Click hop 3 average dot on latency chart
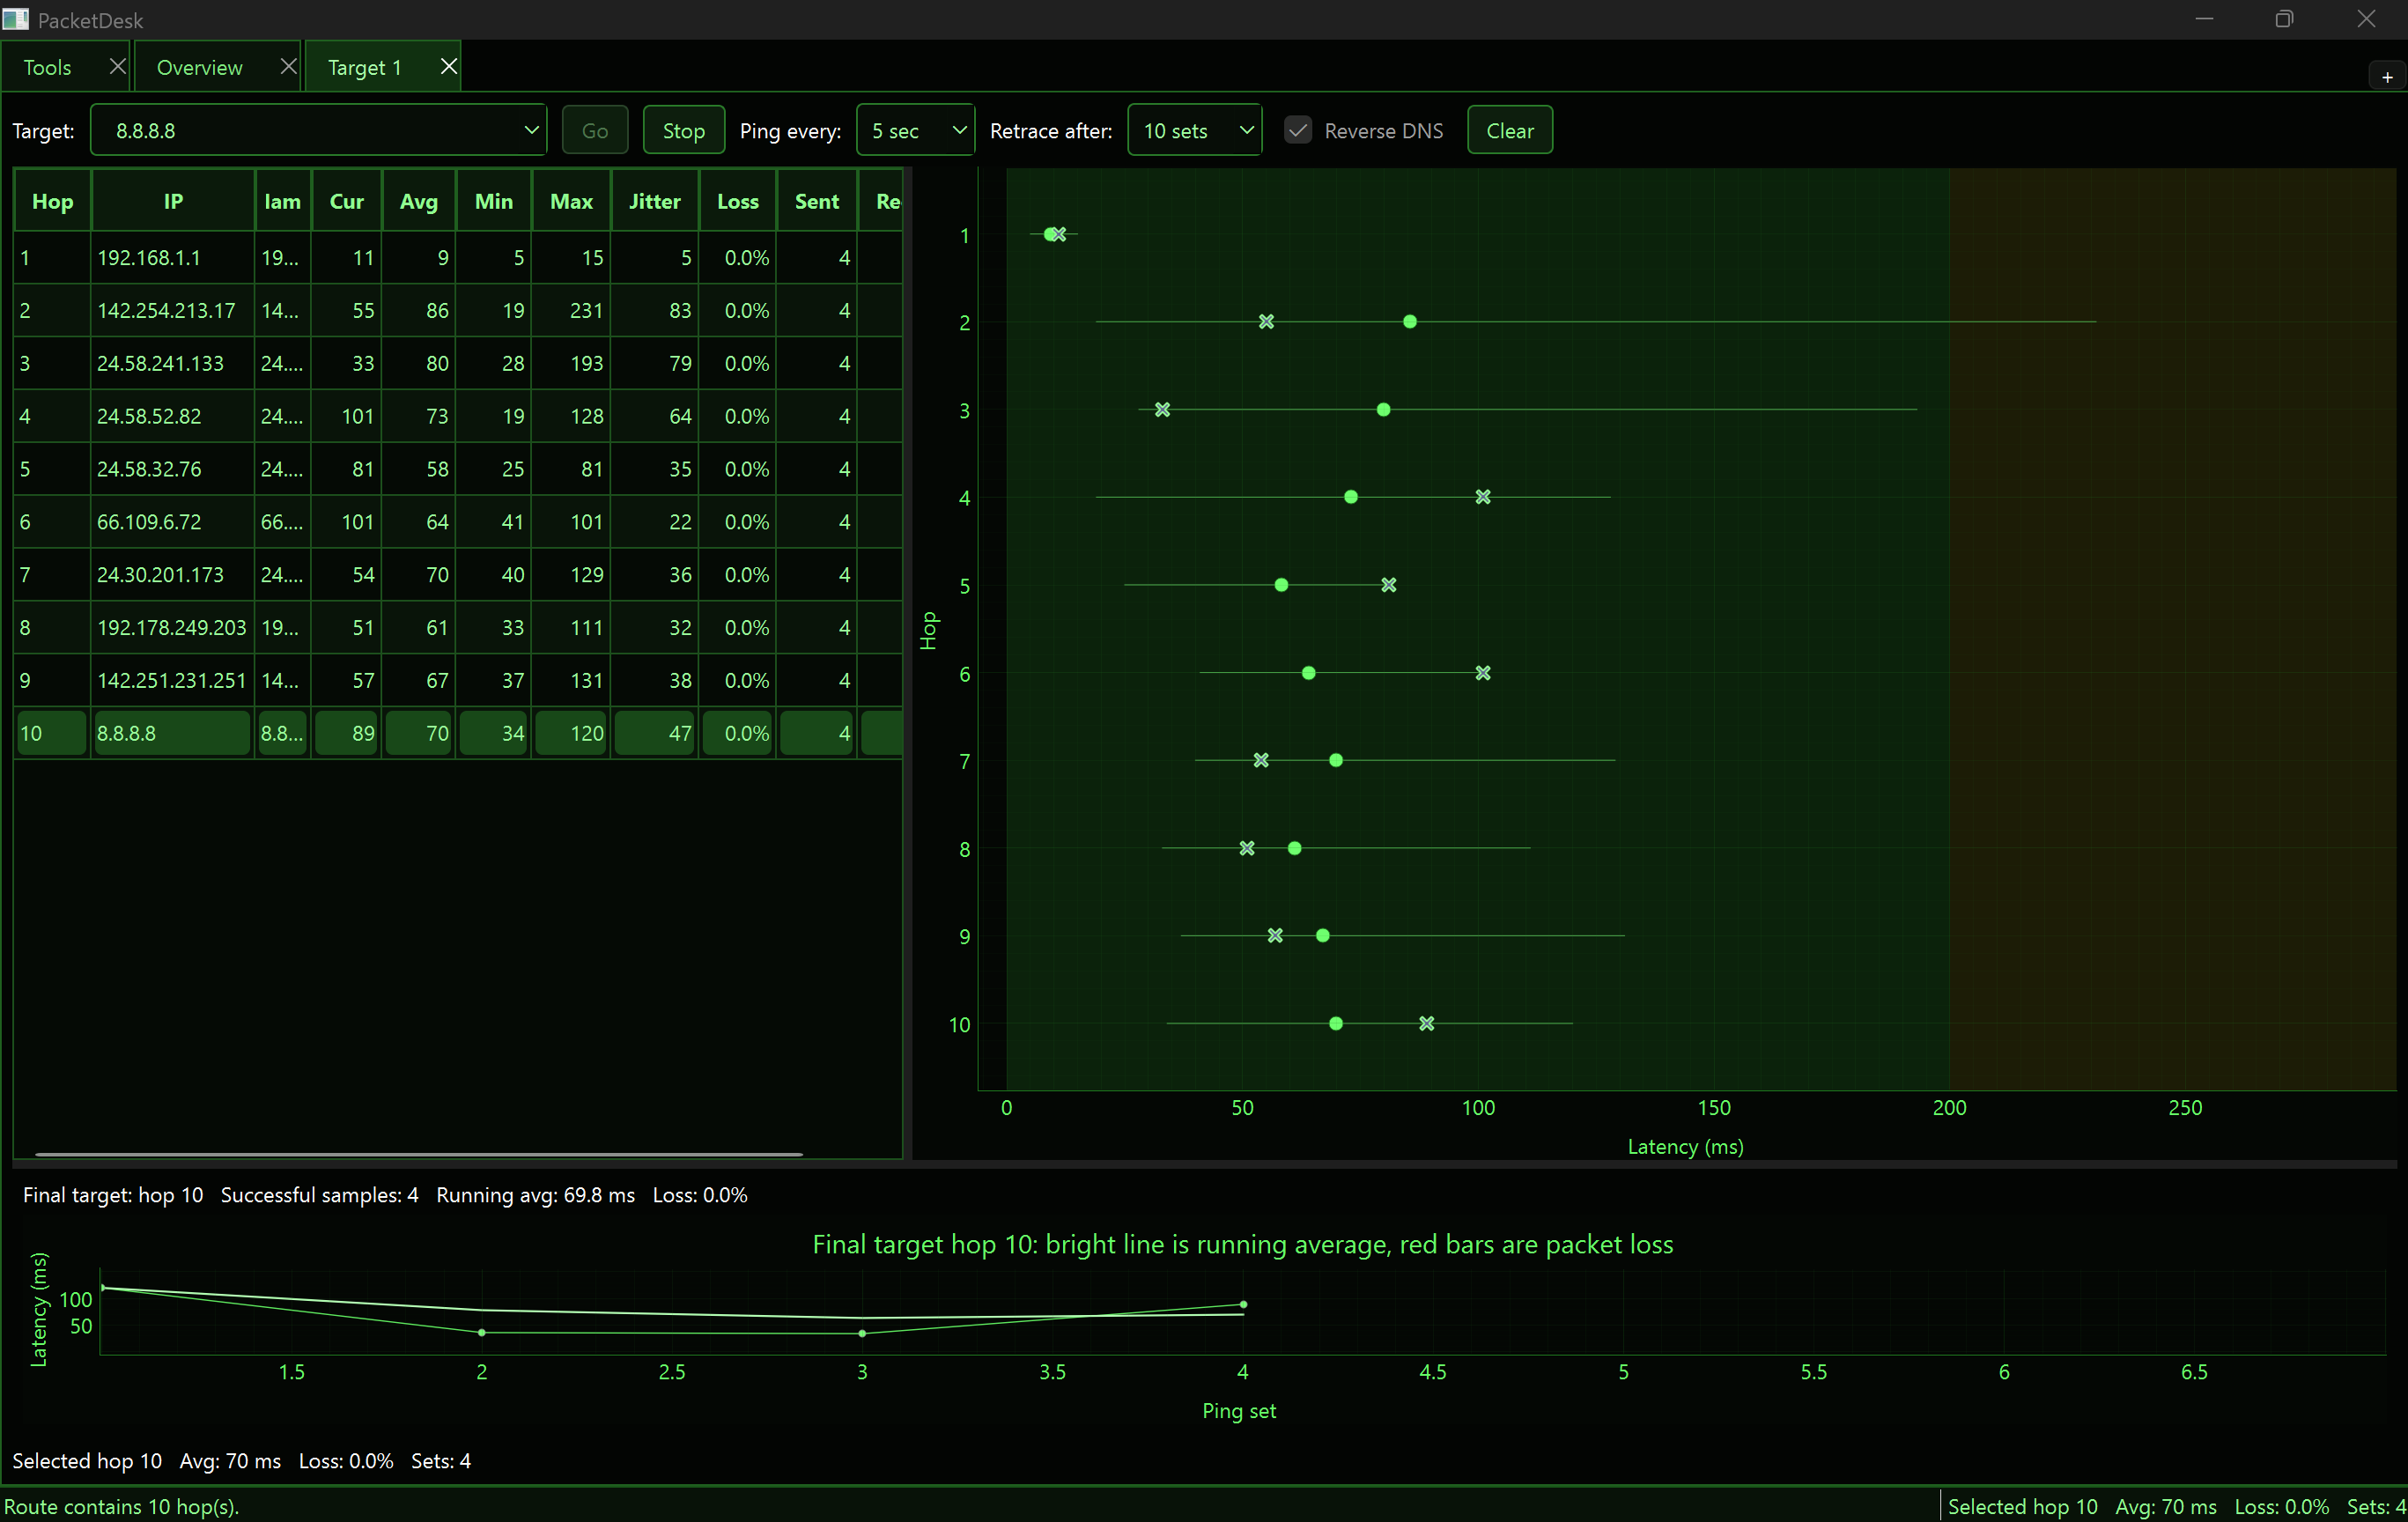The height and width of the screenshot is (1522, 2408). tap(1383, 410)
